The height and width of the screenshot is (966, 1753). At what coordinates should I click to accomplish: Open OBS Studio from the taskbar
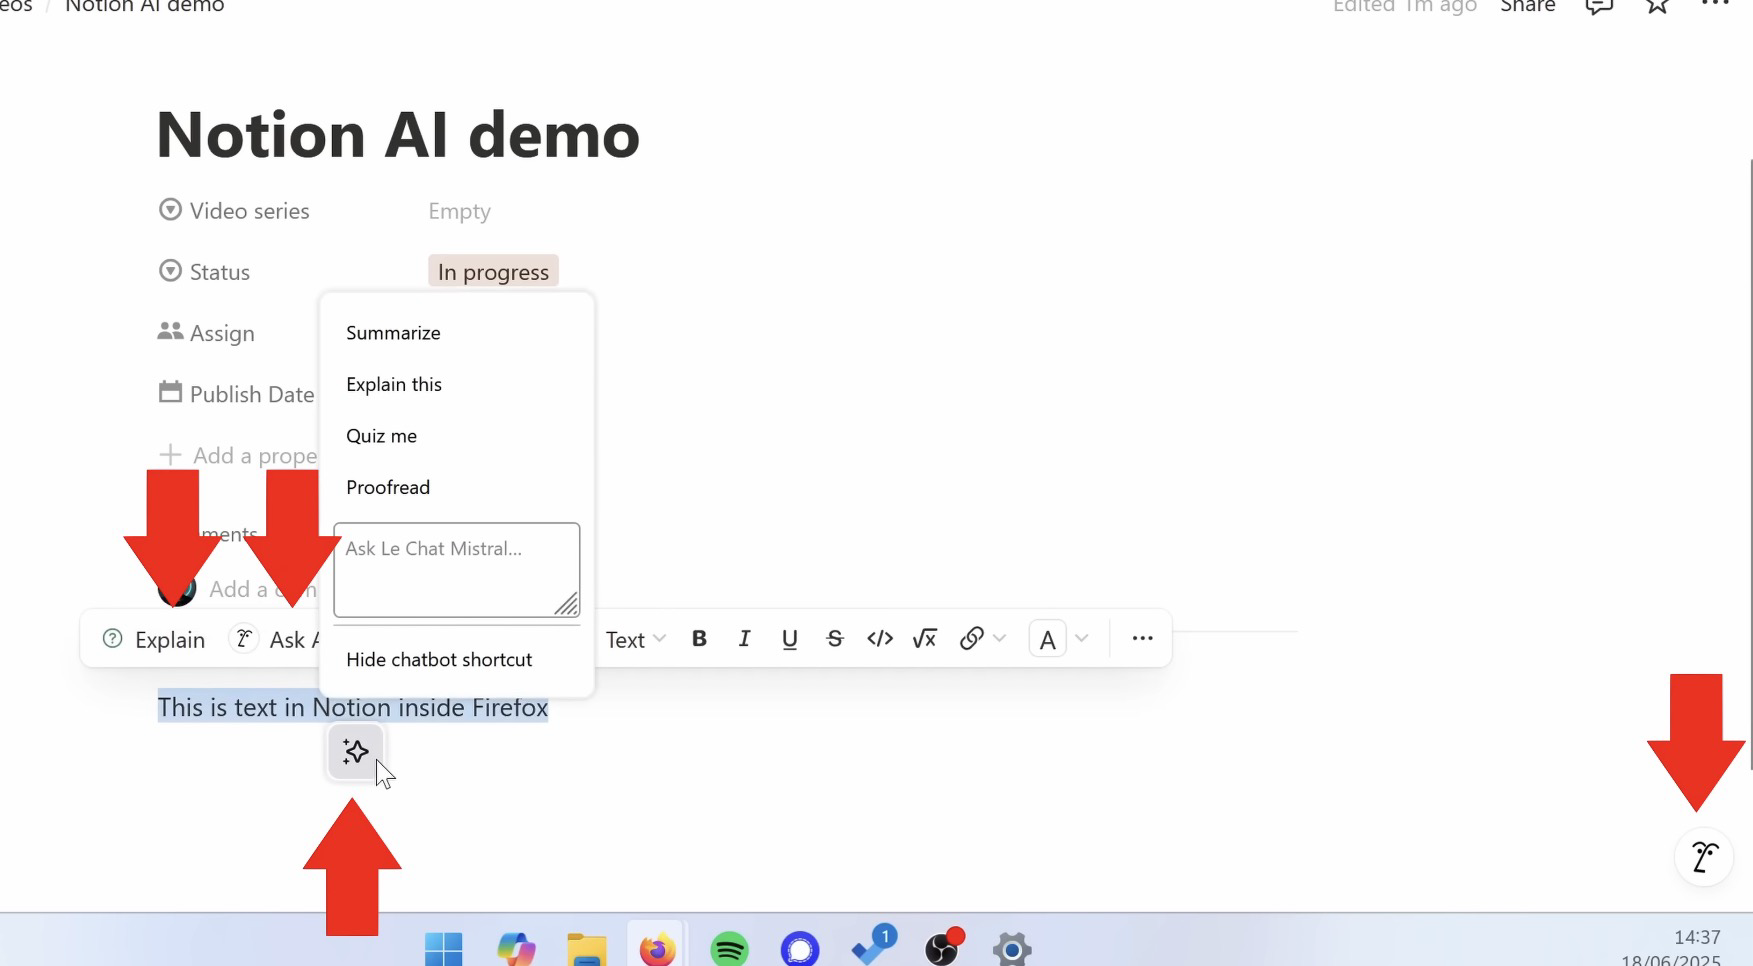[943, 946]
